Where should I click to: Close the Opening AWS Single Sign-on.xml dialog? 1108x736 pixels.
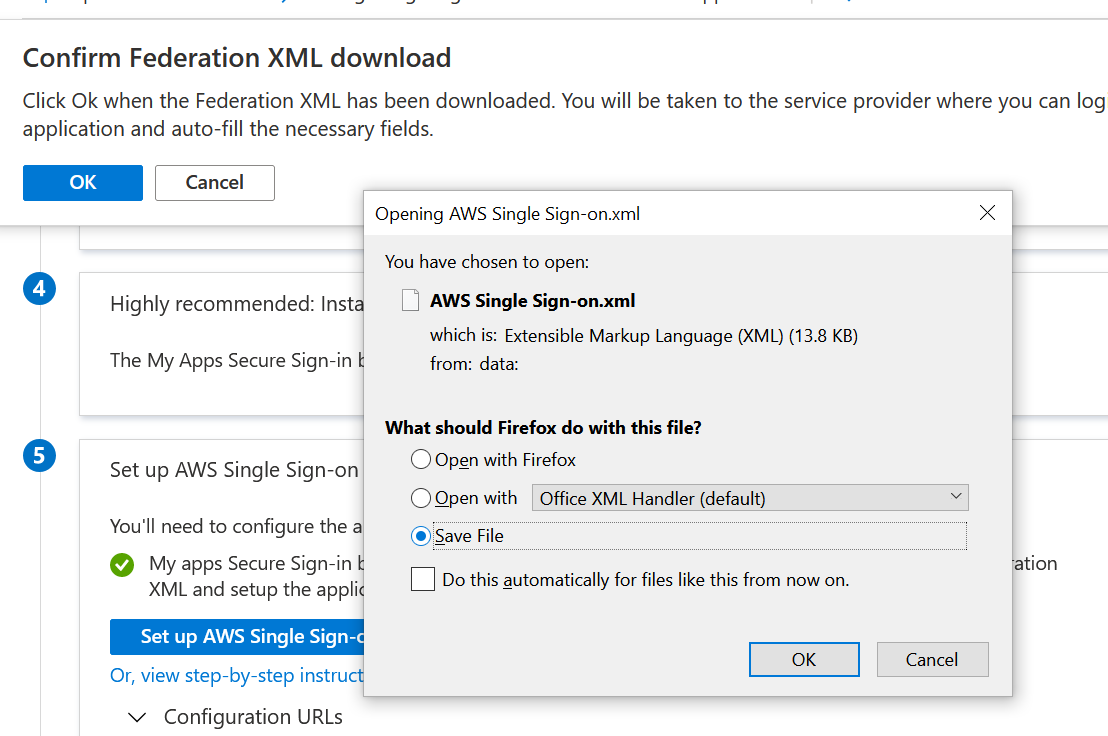coord(987,213)
